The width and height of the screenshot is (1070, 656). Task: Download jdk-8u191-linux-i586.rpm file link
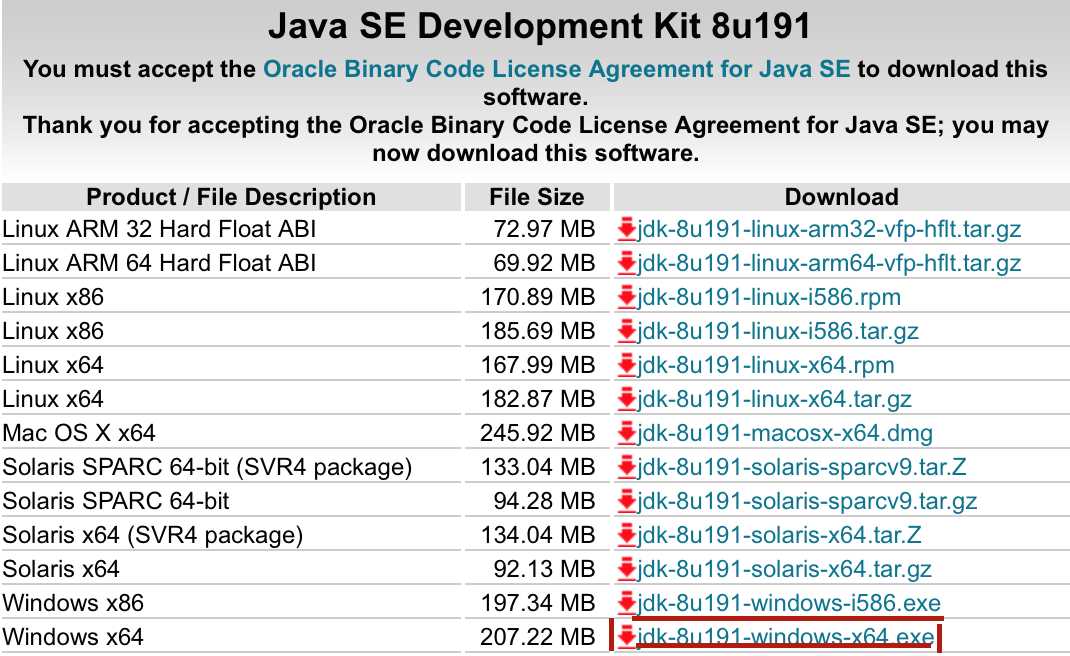click(x=769, y=297)
